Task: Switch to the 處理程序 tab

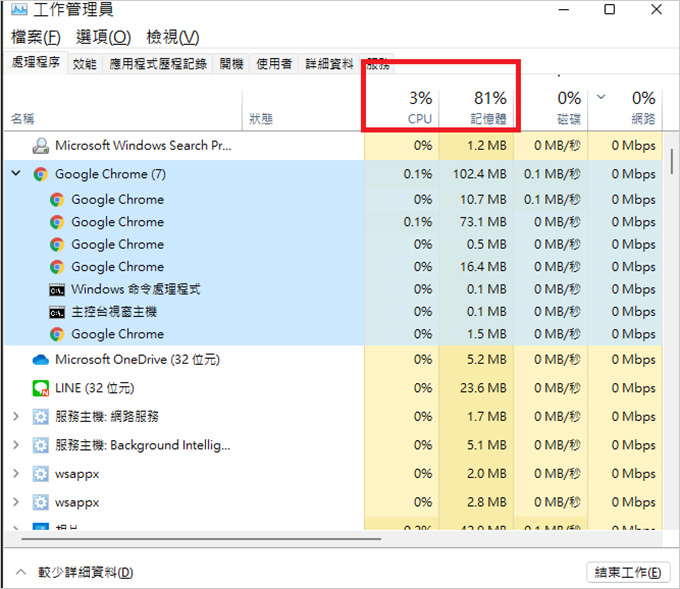Action: pyautogui.click(x=36, y=62)
